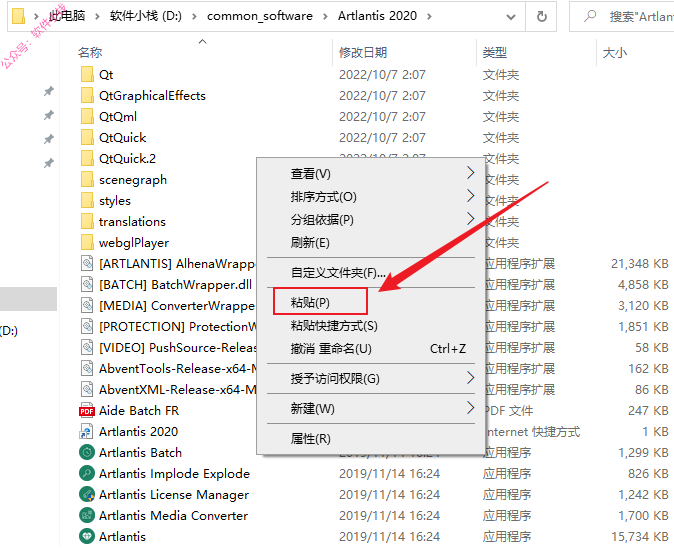Select the translations folder name
Viewport: 674px width, 550px height.
[132, 222]
